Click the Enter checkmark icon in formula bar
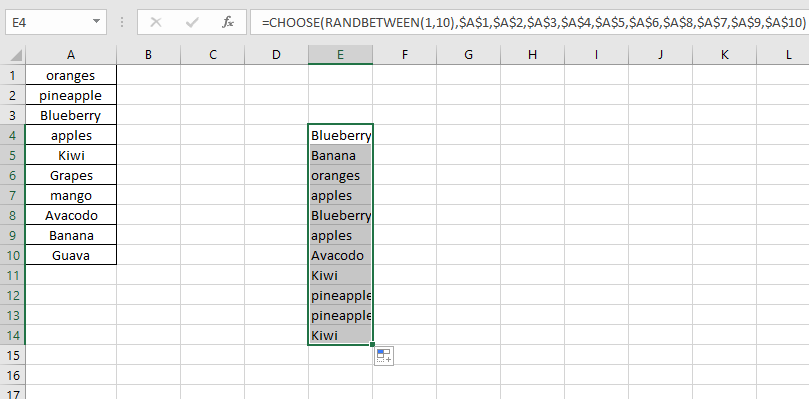The height and width of the screenshot is (399, 809). tap(192, 22)
